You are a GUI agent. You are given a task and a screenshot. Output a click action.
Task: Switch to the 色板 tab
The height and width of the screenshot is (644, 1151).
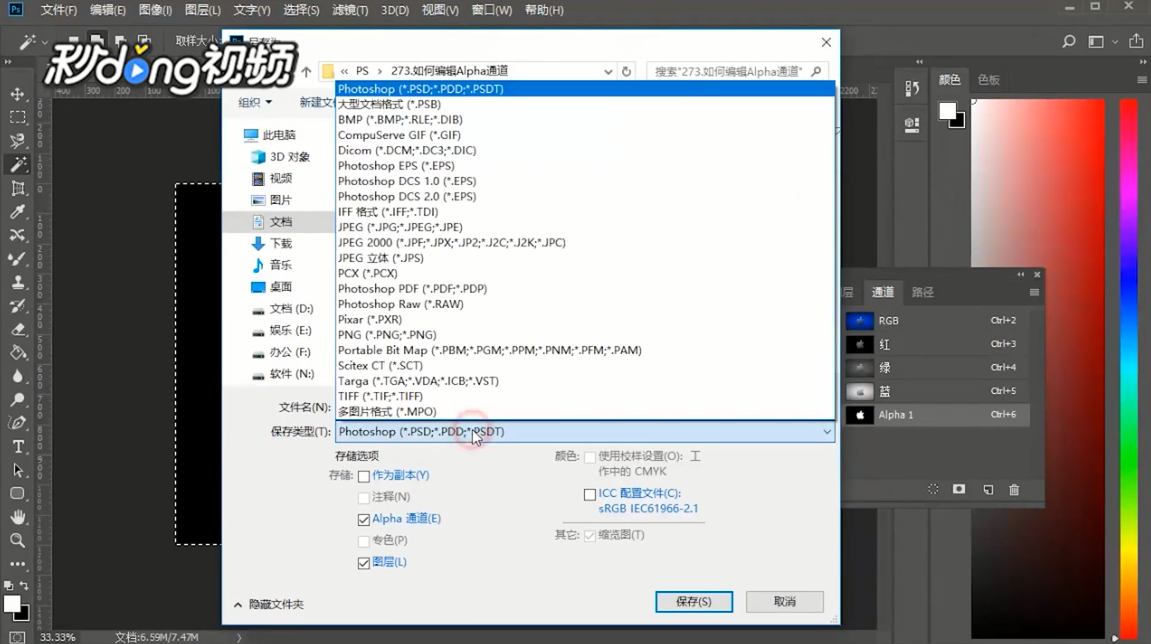click(x=989, y=79)
